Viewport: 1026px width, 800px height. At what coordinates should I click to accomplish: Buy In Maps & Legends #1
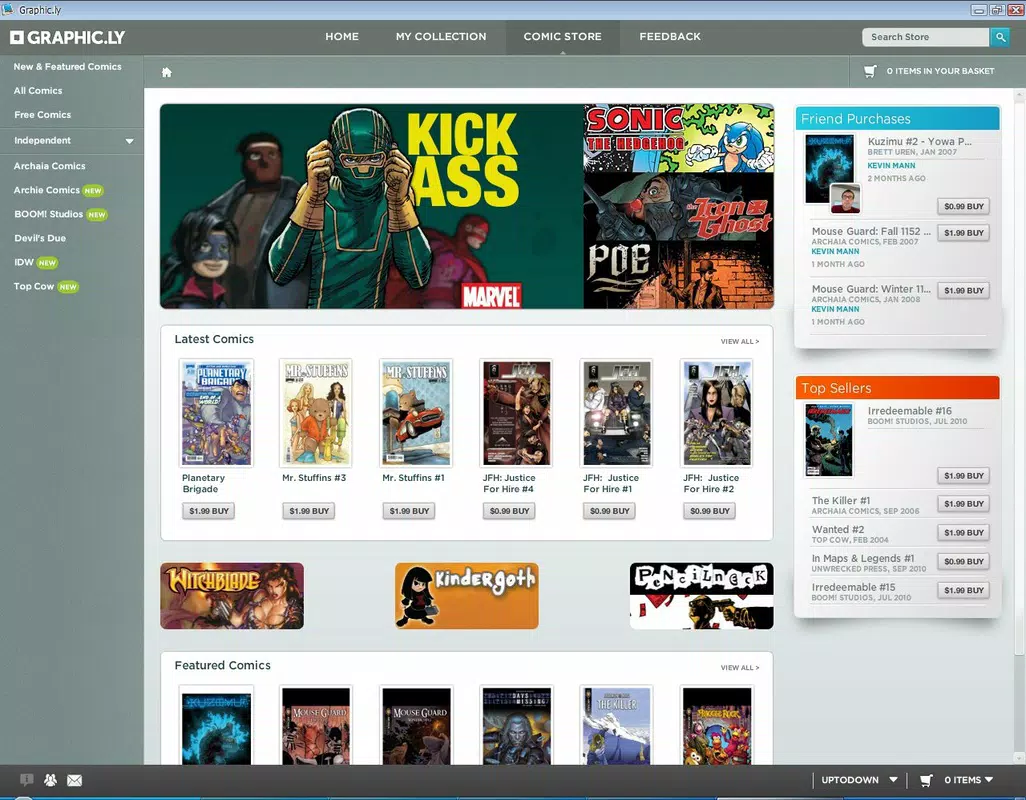click(963, 561)
